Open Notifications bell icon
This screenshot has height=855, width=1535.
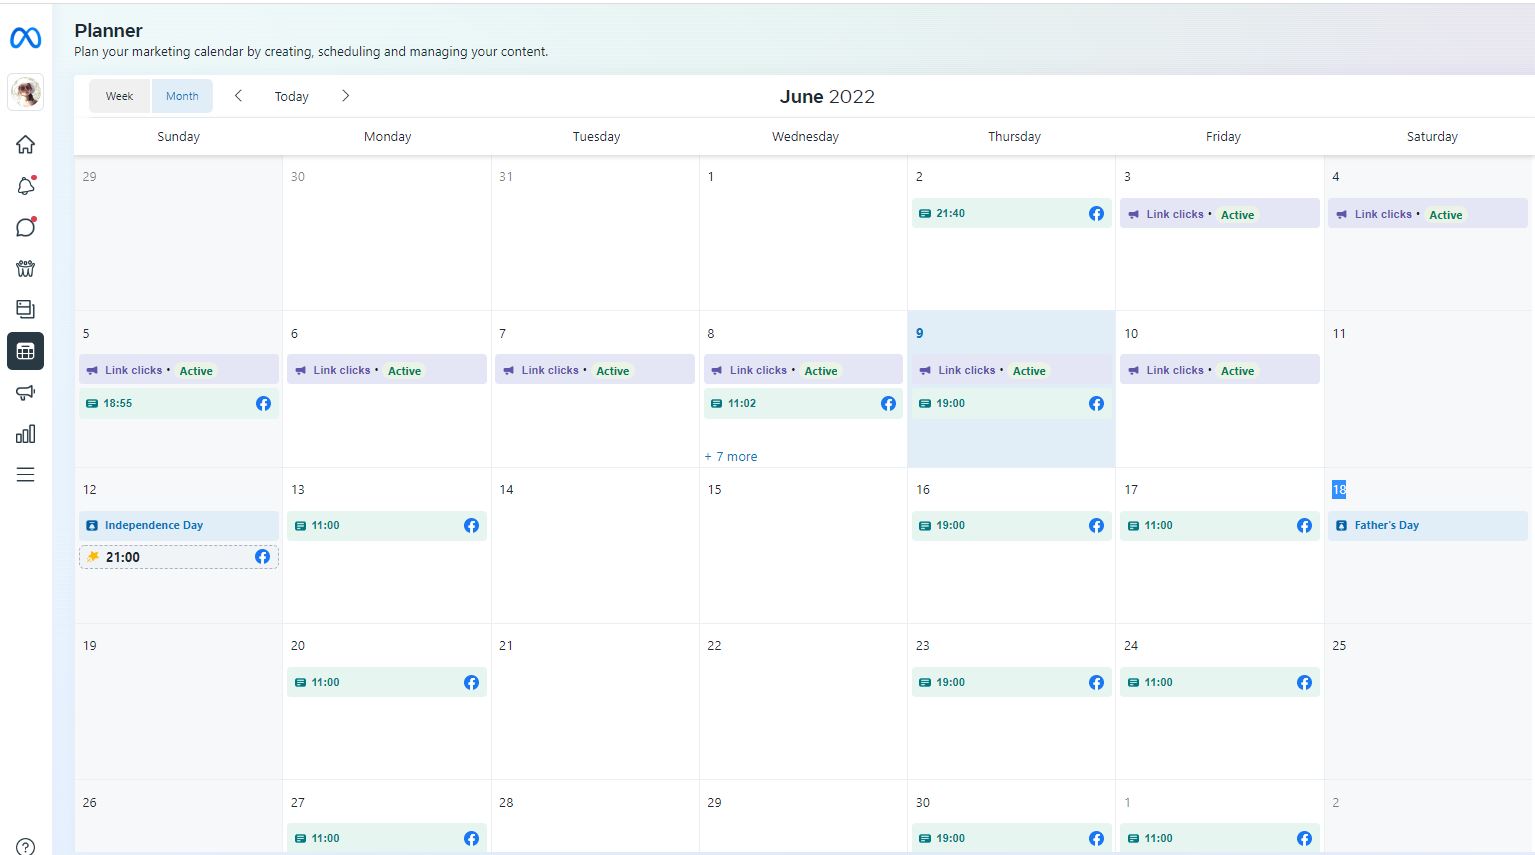tap(26, 186)
